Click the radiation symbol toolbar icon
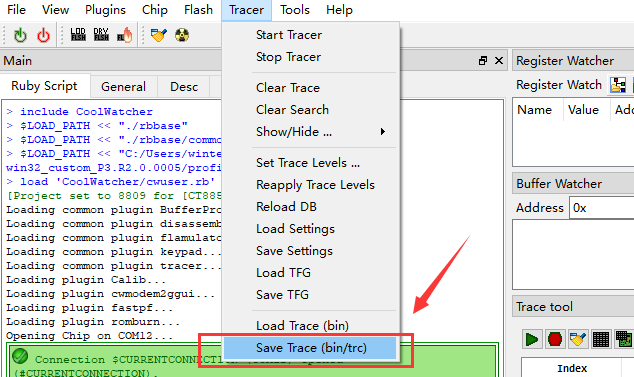The height and width of the screenshot is (377, 634). 182,35
